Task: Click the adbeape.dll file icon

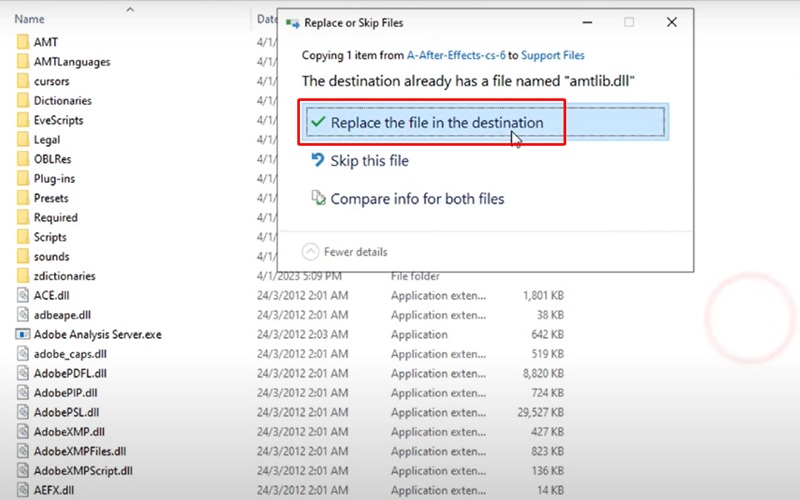Action: [23, 315]
